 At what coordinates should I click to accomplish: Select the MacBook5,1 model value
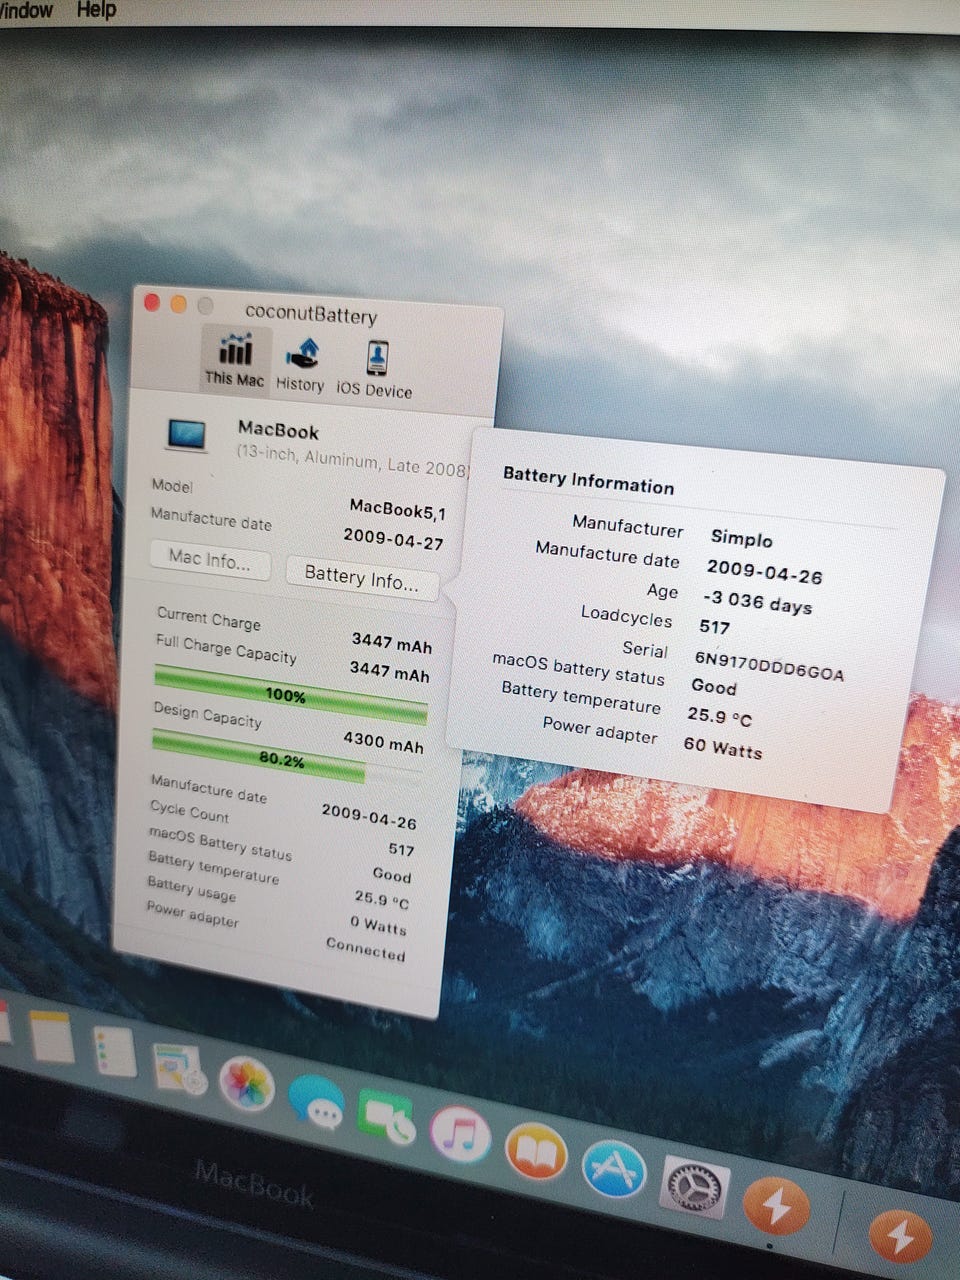(398, 511)
